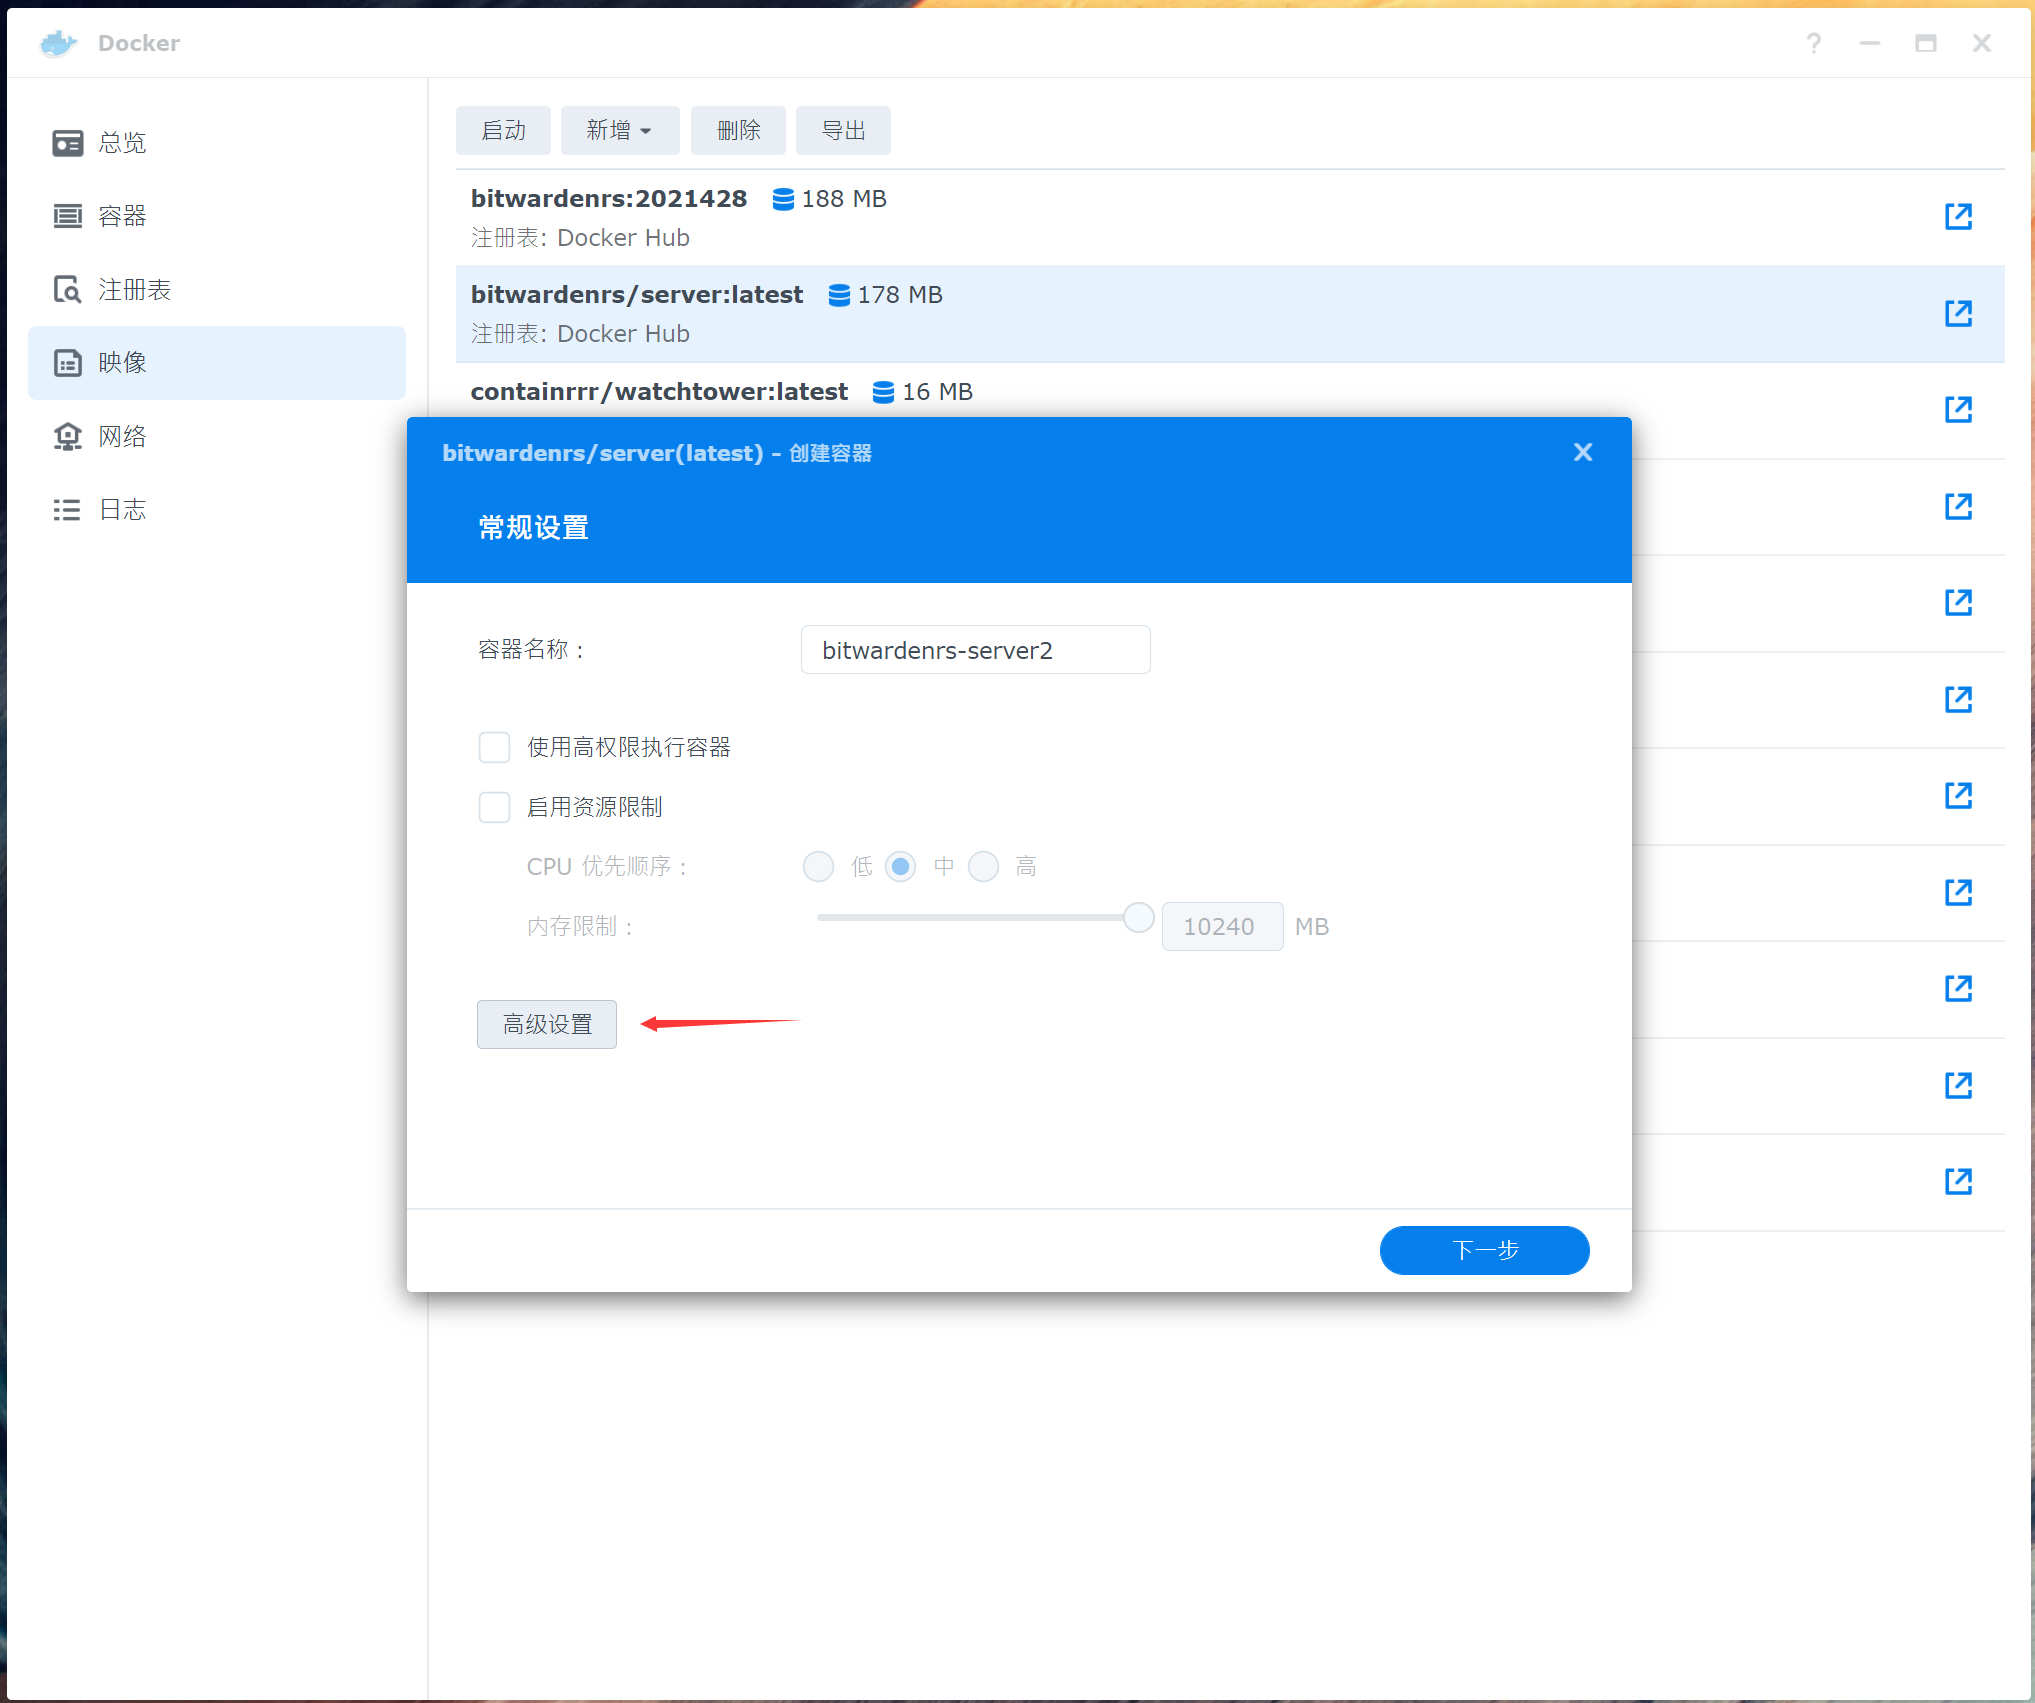
Task: Click size database icon beside 188 MB
Action: pos(784,199)
